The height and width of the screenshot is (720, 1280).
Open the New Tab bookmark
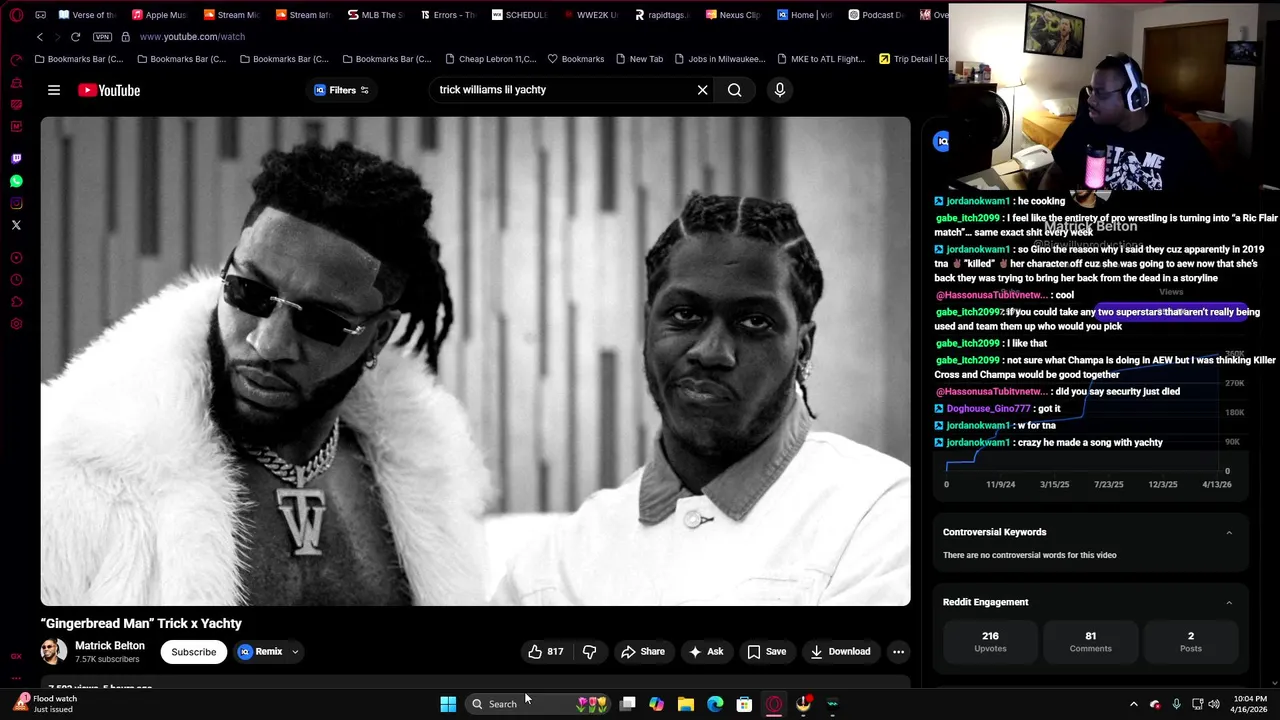(x=639, y=59)
